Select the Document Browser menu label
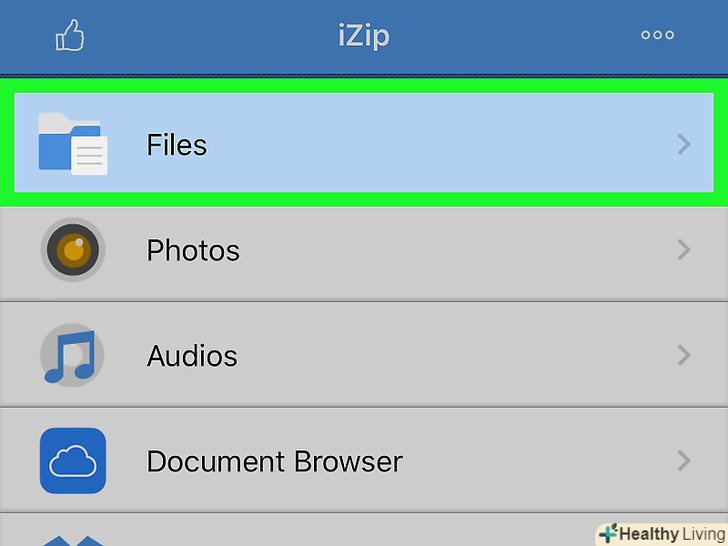 click(274, 461)
